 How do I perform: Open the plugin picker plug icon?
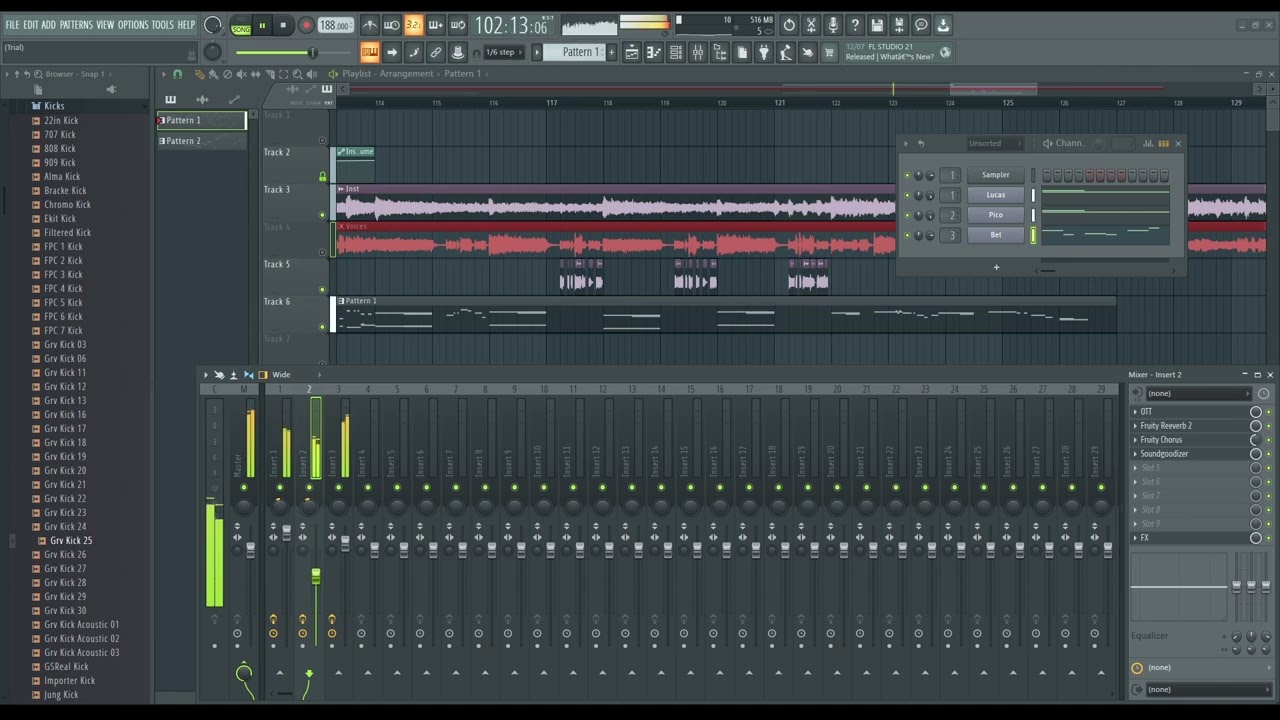point(763,52)
